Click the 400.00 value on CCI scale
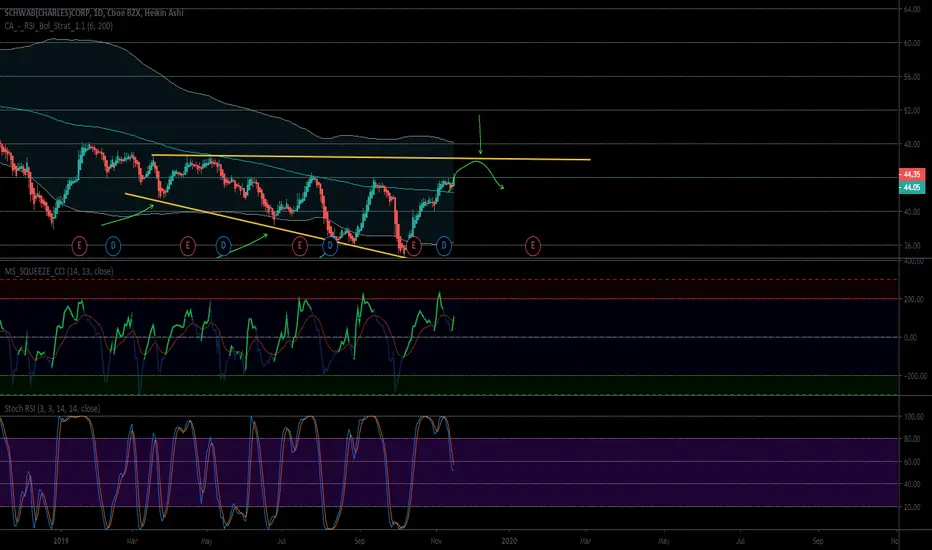The image size is (932, 550). point(914,262)
